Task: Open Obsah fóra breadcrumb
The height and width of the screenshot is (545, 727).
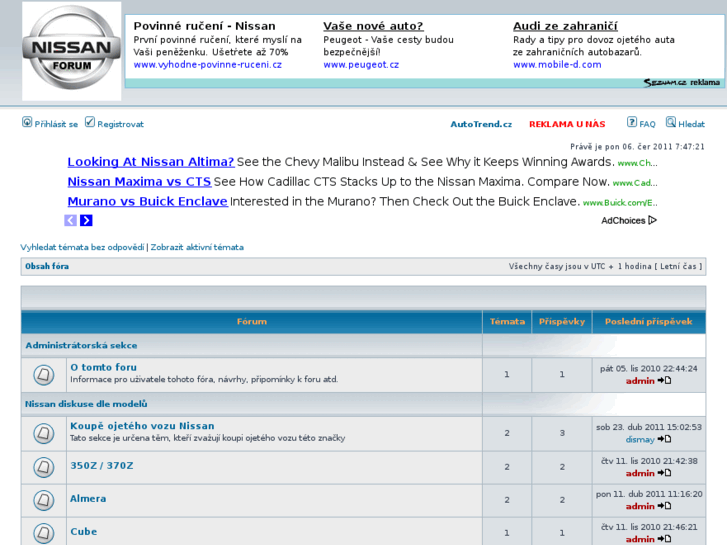Action: [x=47, y=266]
